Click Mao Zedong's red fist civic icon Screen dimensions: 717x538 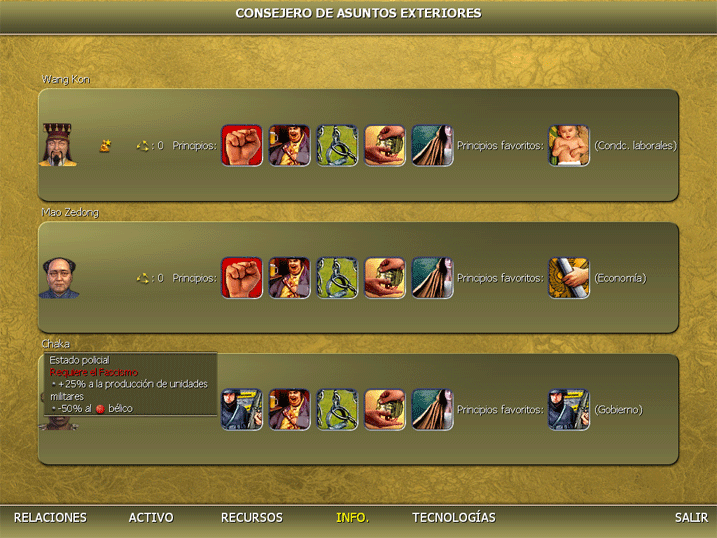(x=242, y=278)
